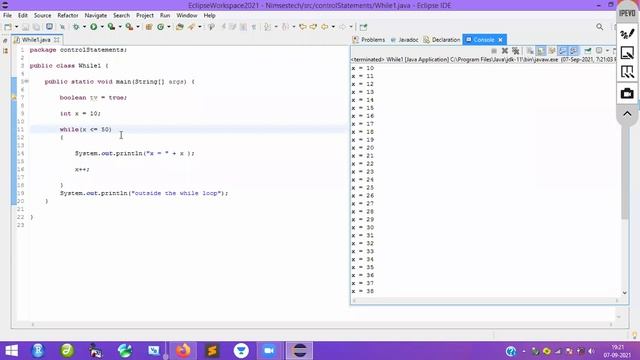Open Firefox from the taskbar
Screen dimensions: 640x360
pos(183,351)
